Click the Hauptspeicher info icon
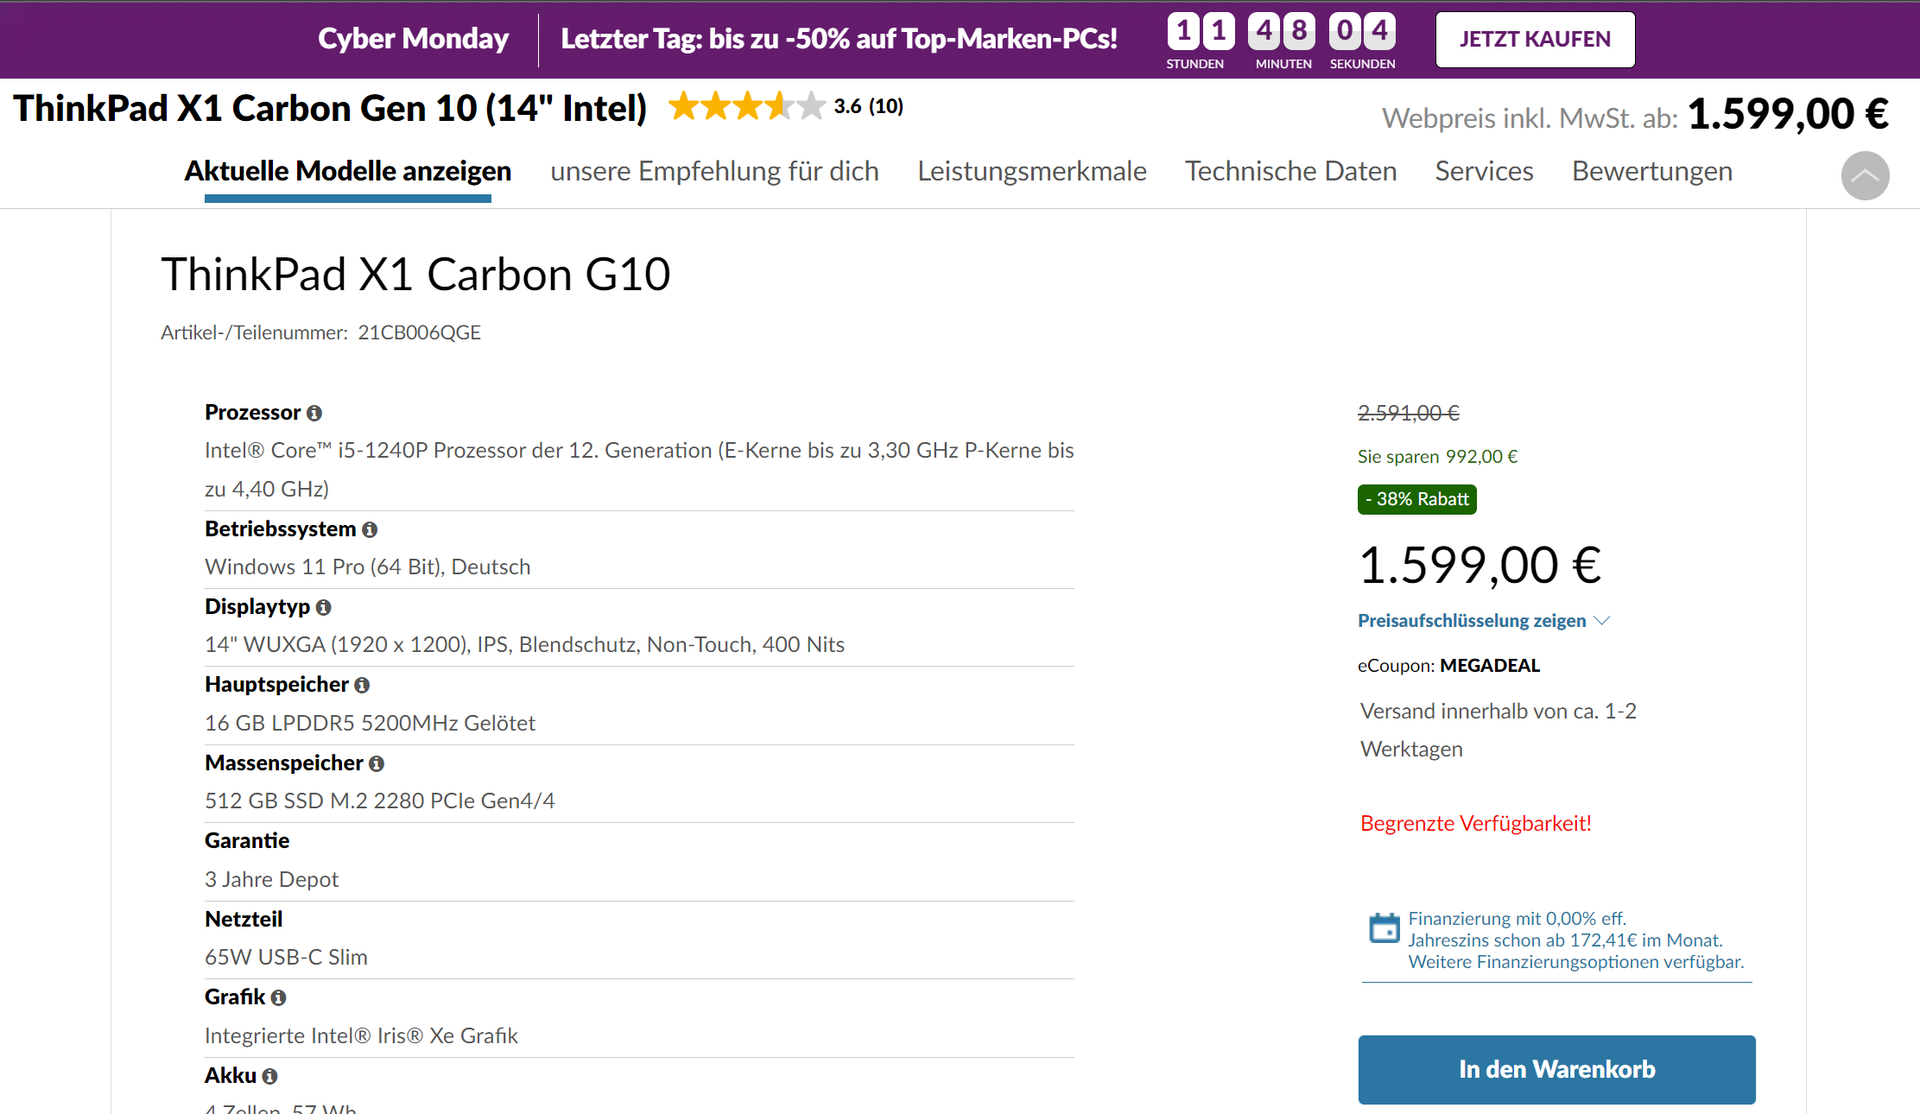The width and height of the screenshot is (1920, 1114). [362, 685]
